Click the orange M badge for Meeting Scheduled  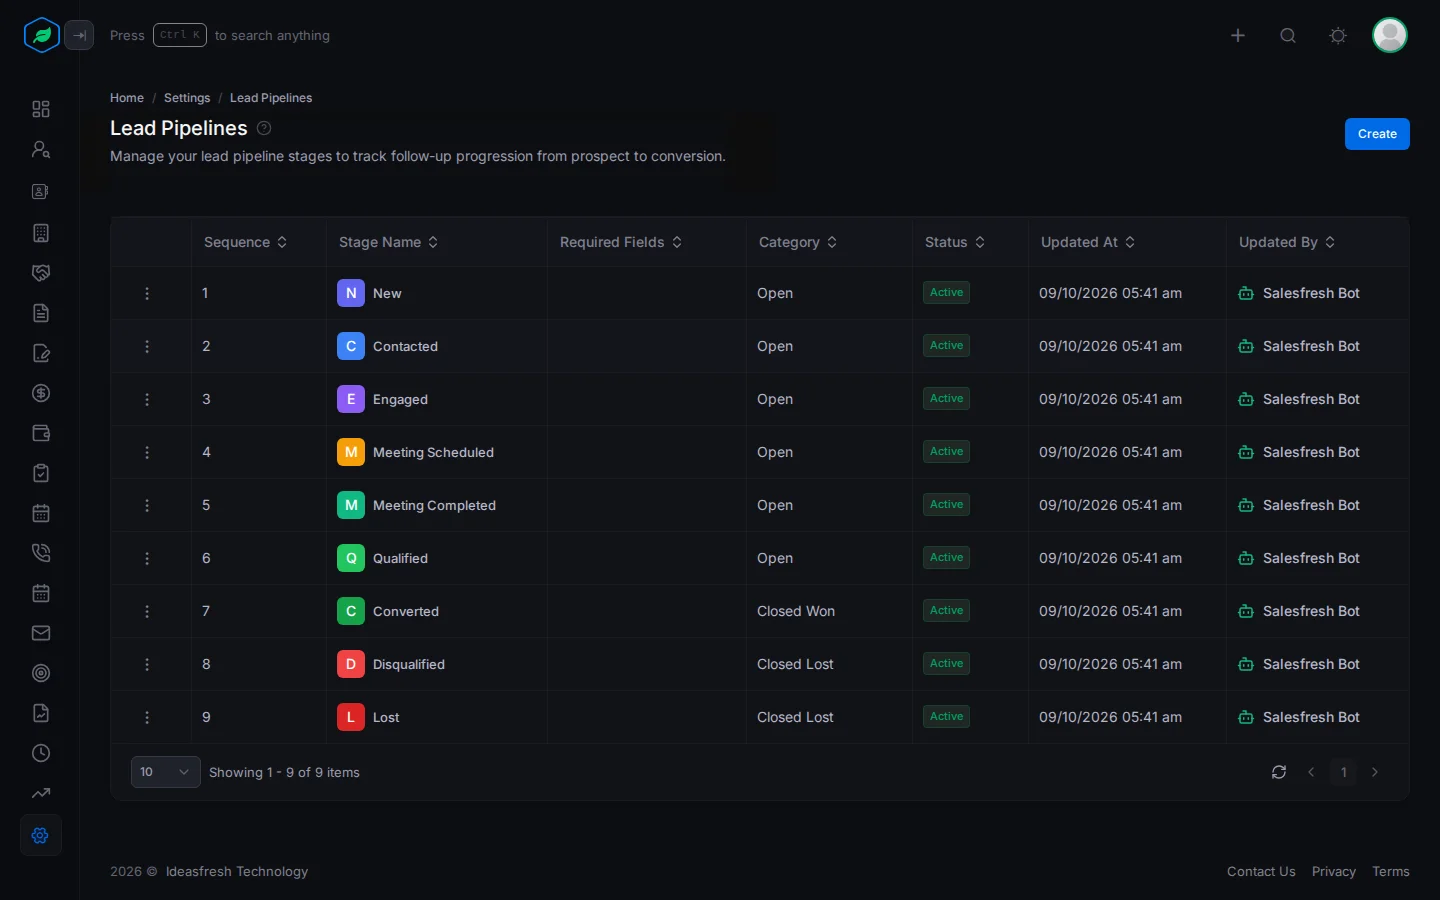coord(351,452)
